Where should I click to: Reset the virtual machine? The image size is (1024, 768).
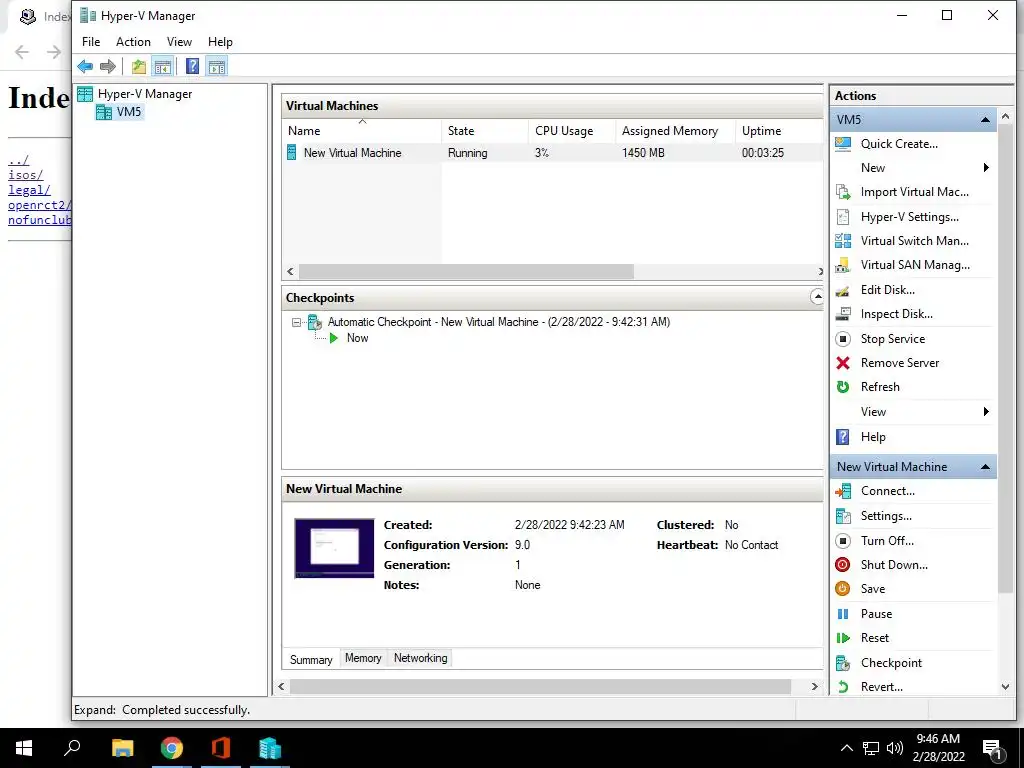[874, 637]
